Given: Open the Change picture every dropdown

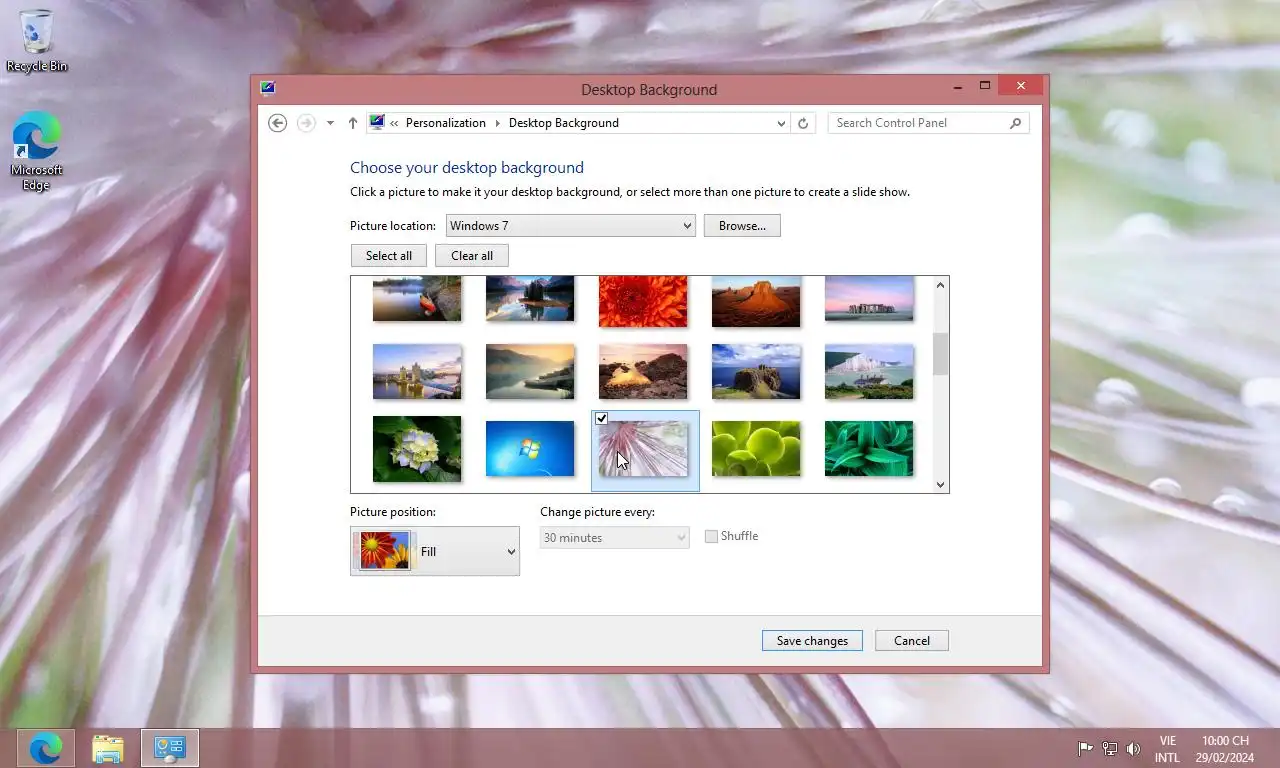Looking at the screenshot, I should click(x=614, y=538).
